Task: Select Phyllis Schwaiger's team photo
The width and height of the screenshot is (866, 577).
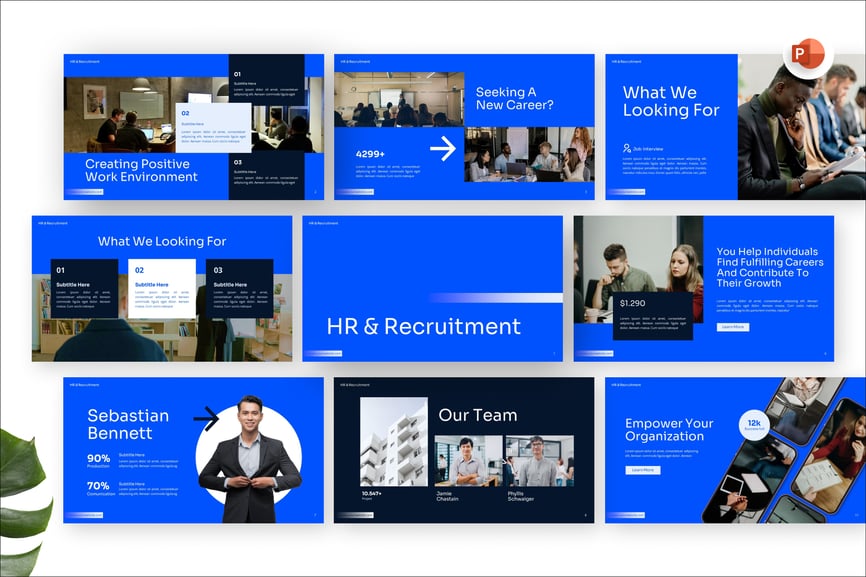Action: 538,460
